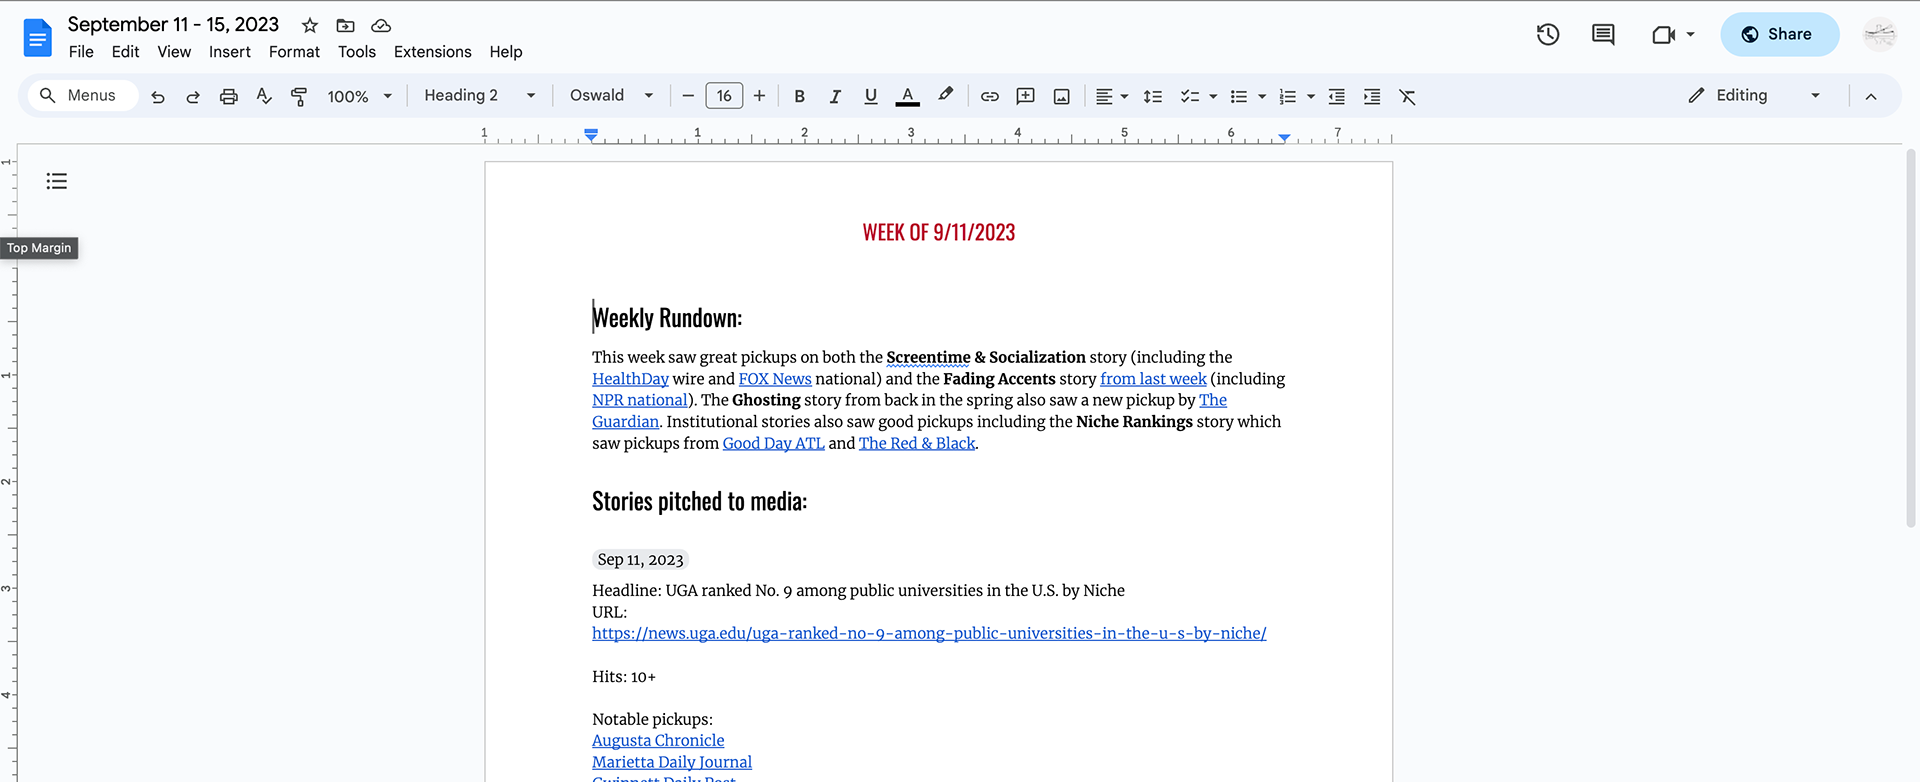This screenshot has width=1920, height=782.
Task: Move document using the folder icon
Action: pos(346,25)
